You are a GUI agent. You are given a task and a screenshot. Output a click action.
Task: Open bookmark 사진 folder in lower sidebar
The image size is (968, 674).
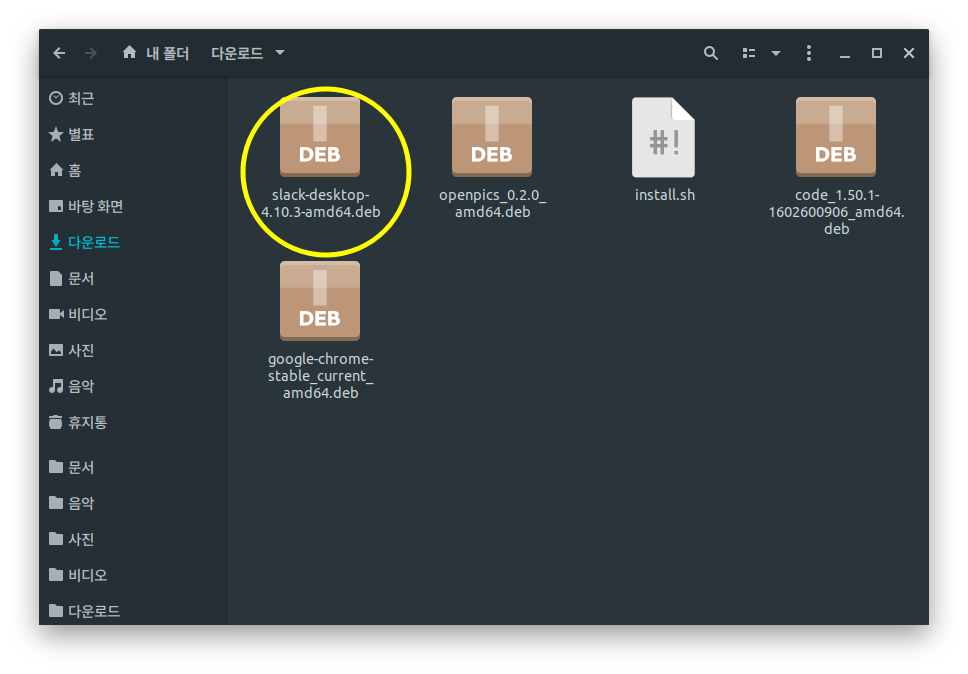81,539
